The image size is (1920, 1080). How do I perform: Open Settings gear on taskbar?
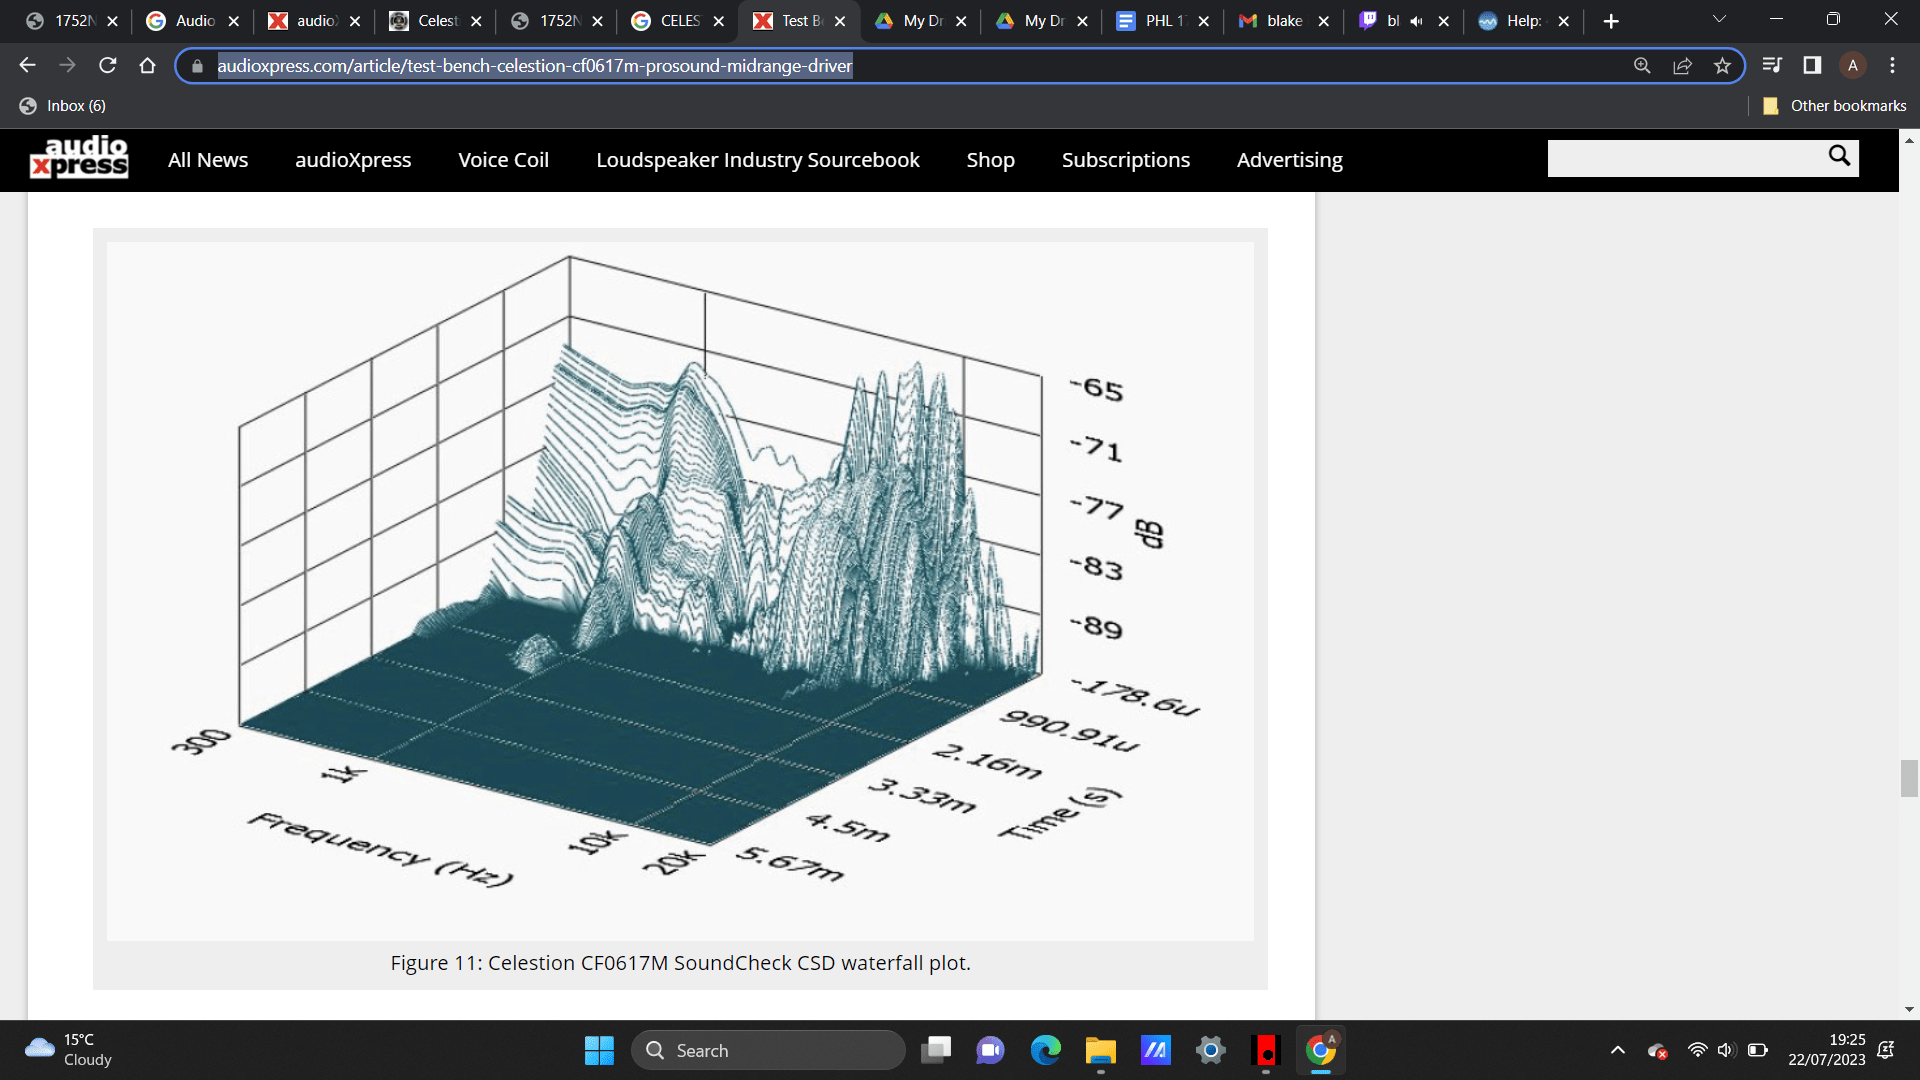[1210, 1050]
